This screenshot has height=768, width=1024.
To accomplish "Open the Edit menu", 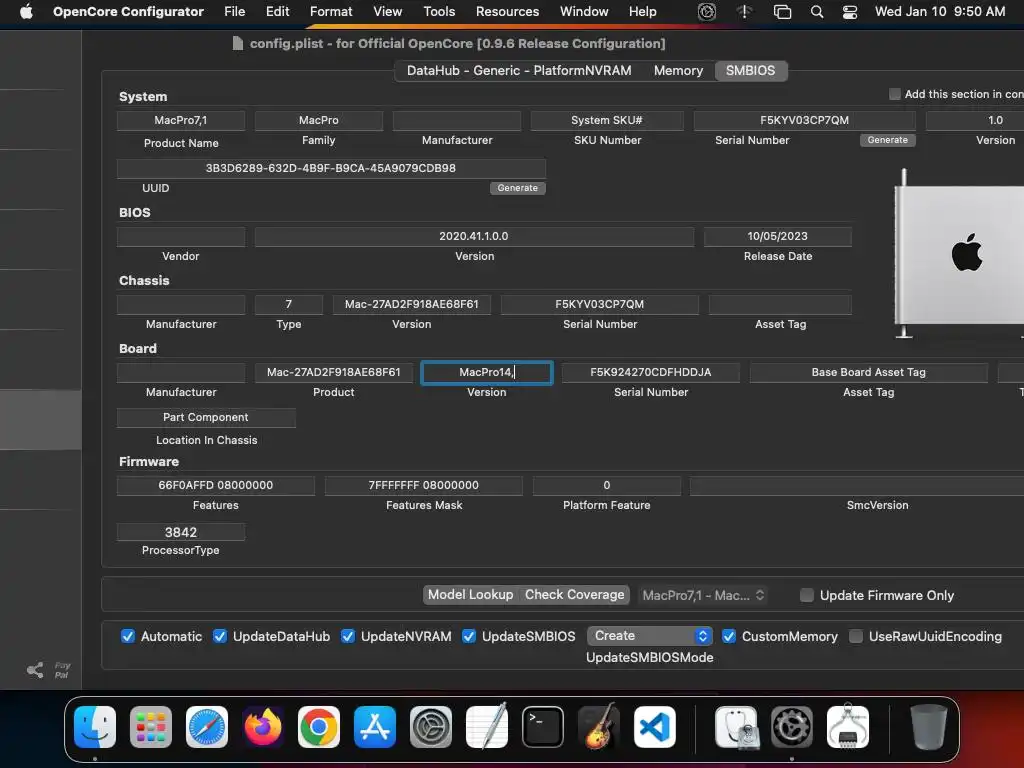I will (277, 12).
